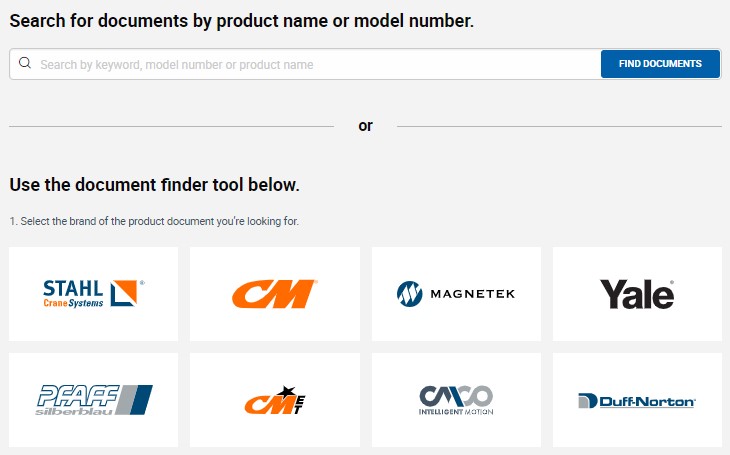
Task: Open the Duff-Norton brand tile
Action: (x=637, y=400)
